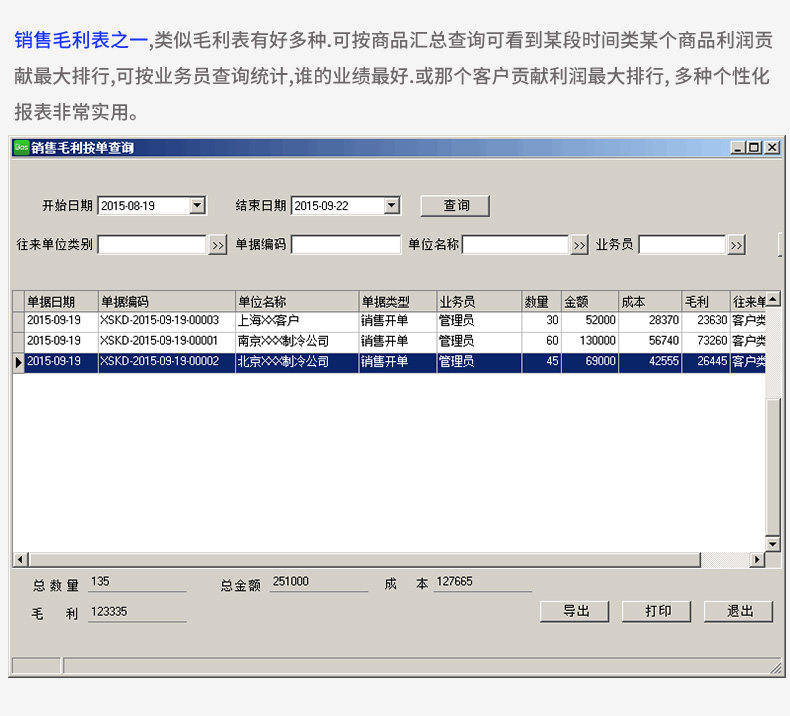Click quantity cell 45
Screen dimensions: 790x716
click(542, 362)
